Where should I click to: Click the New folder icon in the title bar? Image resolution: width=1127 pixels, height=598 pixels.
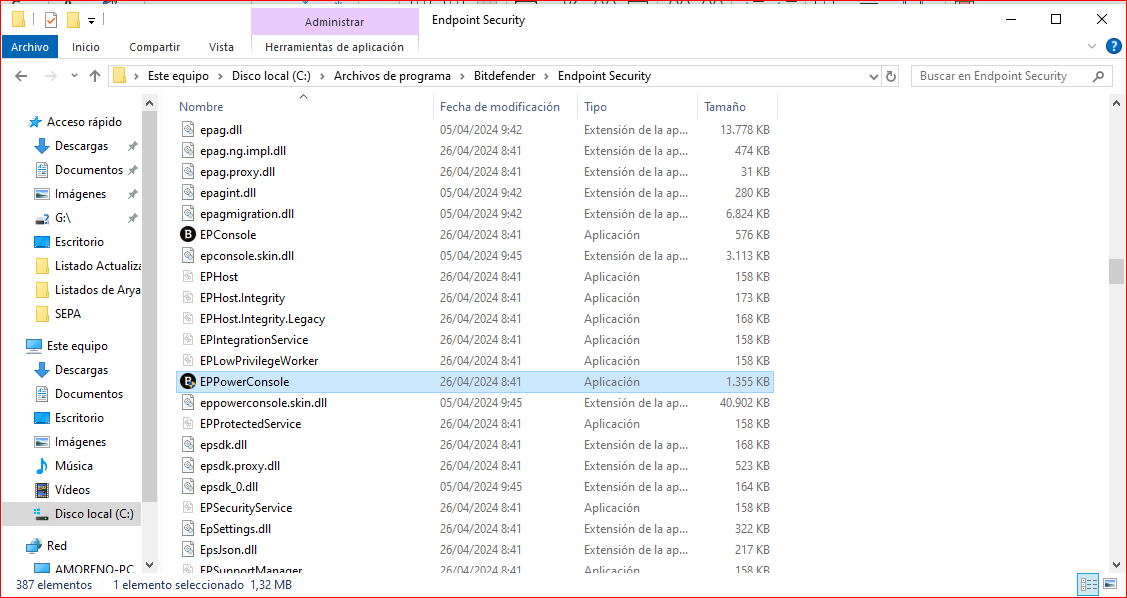pyautogui.click(x=73, y=19)
